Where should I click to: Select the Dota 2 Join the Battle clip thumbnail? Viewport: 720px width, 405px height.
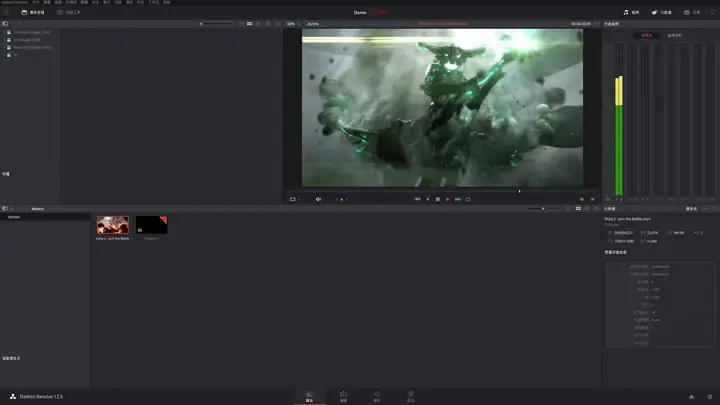[112, 225]
